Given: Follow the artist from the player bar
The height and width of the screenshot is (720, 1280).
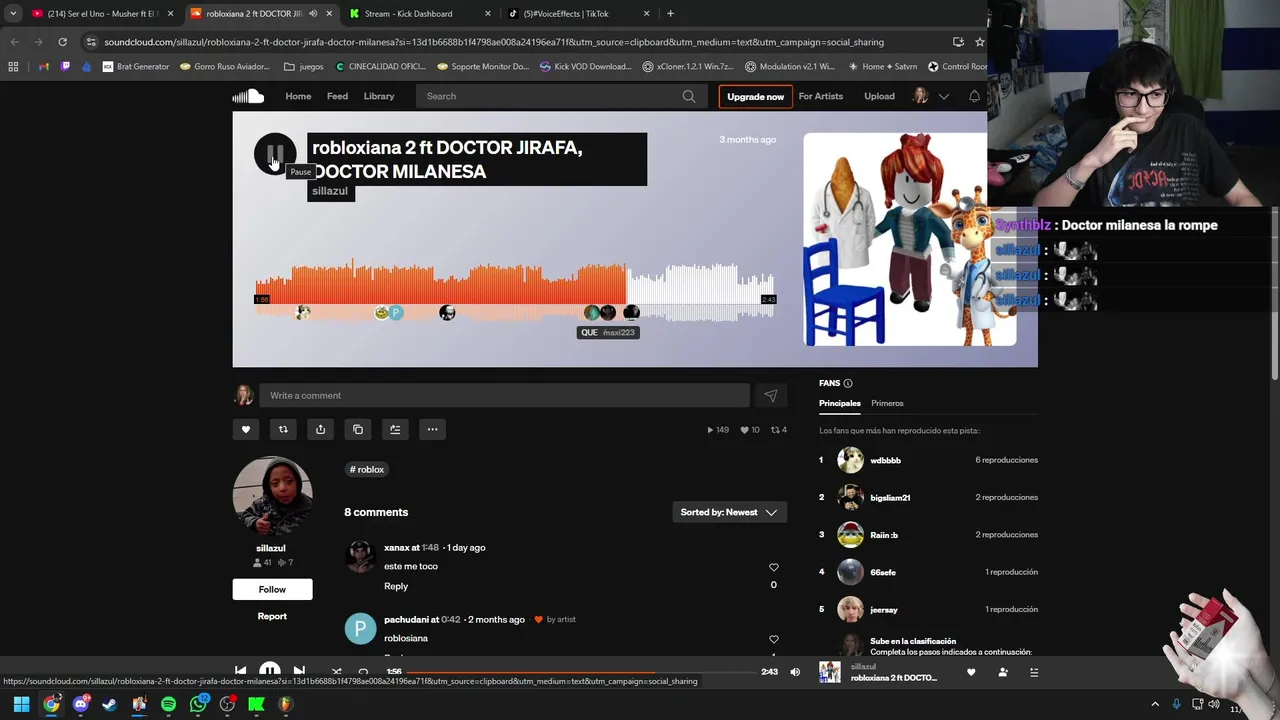Looking at the screenshot, I should (x=1003, y=672).
